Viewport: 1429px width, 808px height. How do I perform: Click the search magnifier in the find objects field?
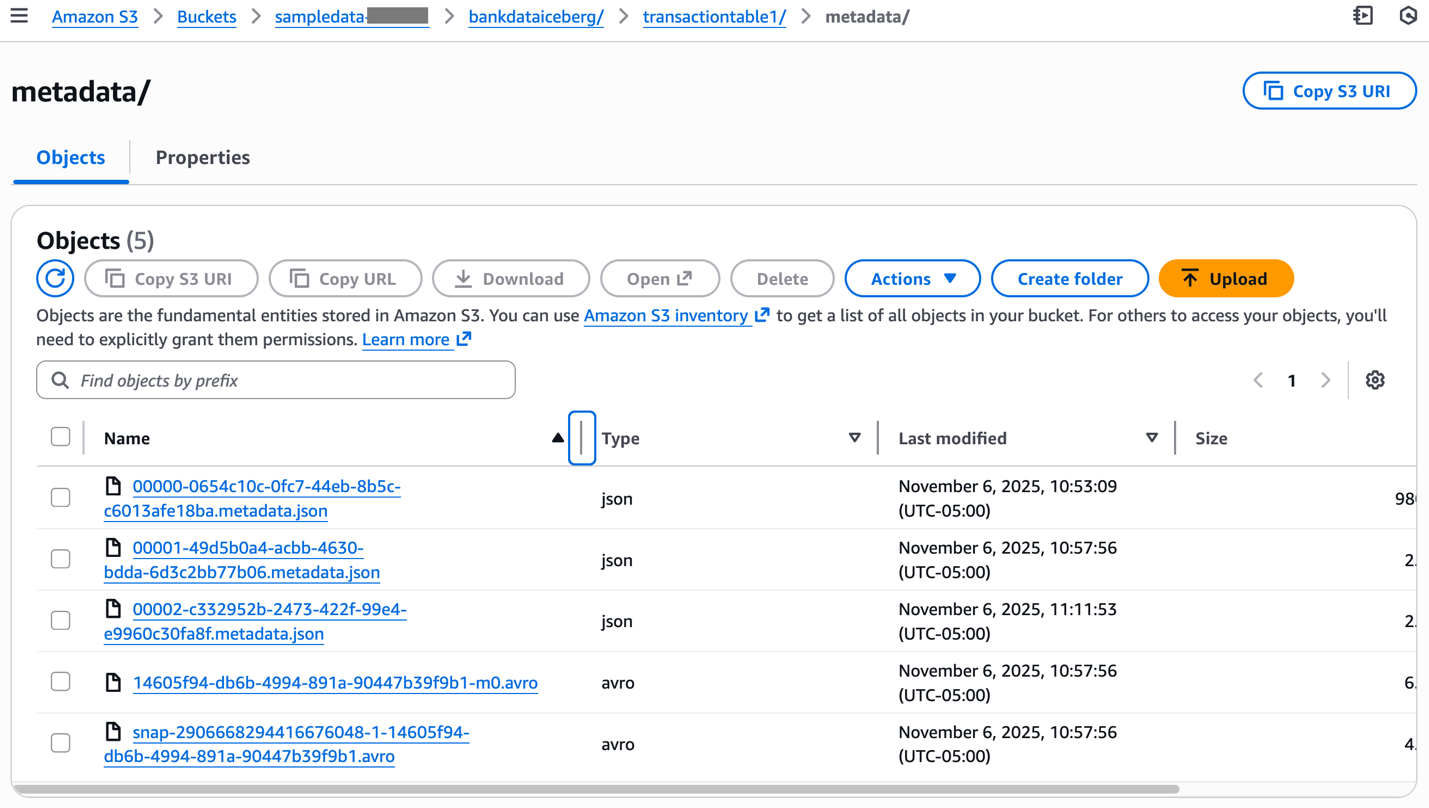59,380
